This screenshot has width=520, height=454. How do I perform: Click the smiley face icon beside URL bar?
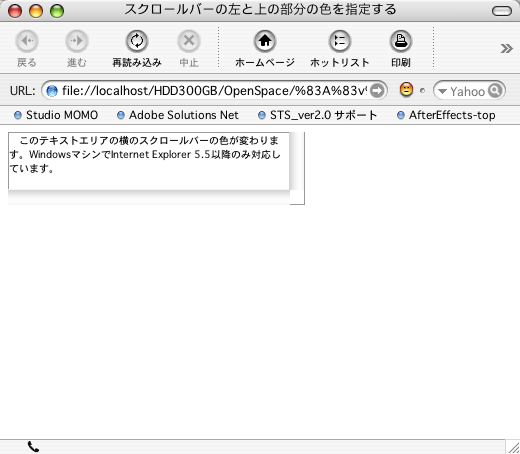[x=406, y=90]
